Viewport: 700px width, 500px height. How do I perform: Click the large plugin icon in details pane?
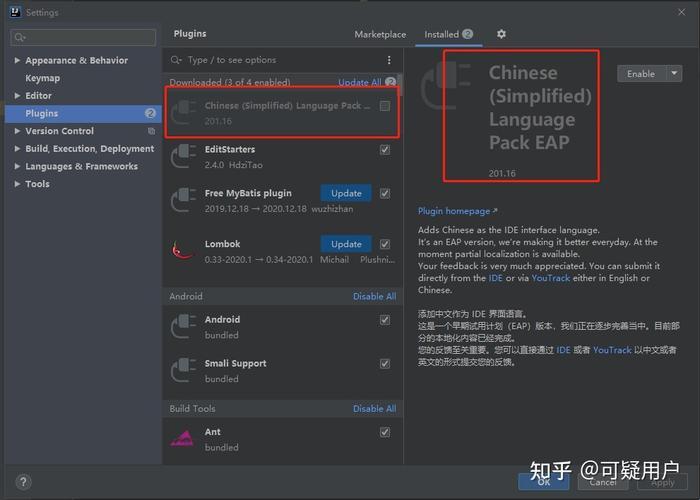coord(446,85)
